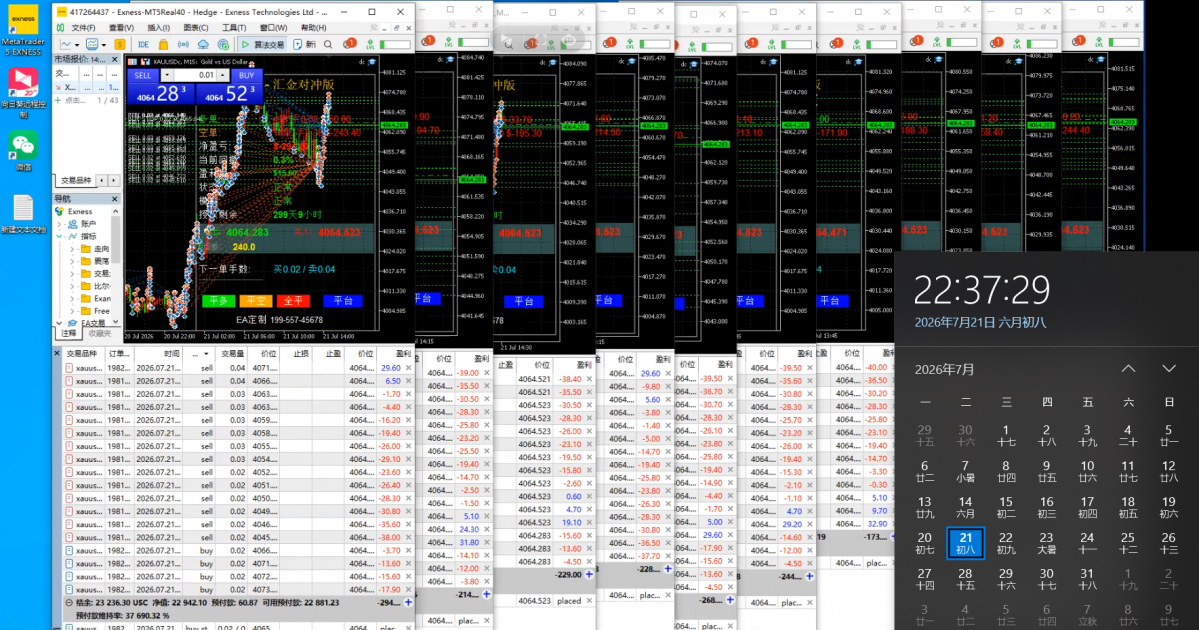Select the 收藏夹 tab in Navigator
The image size is (1199, 630).
[99, 333]
